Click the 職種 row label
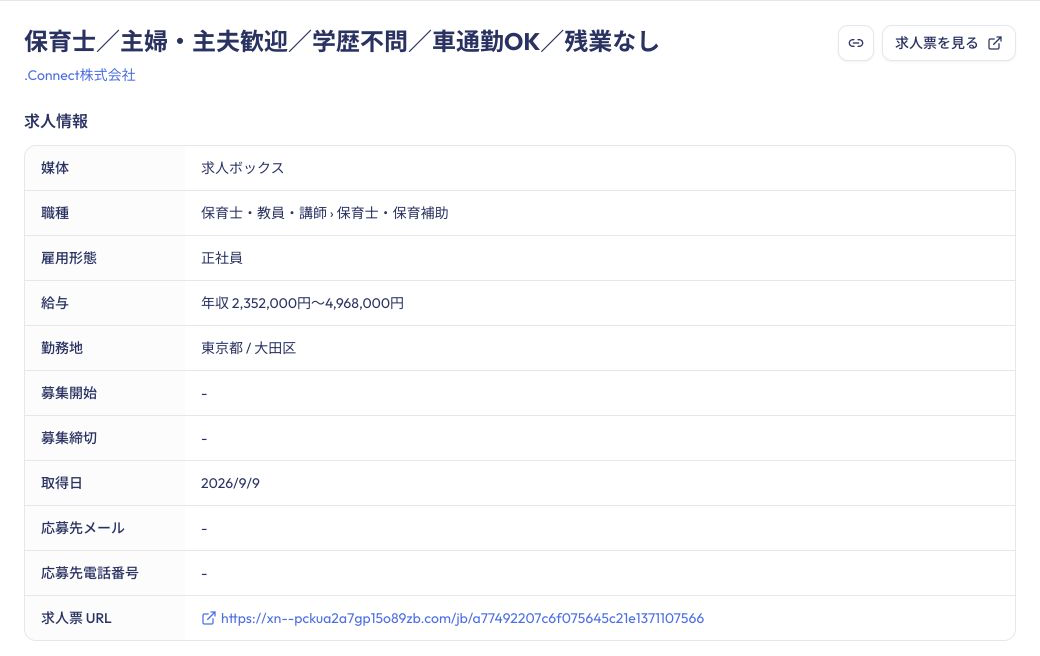 [55, 213]
